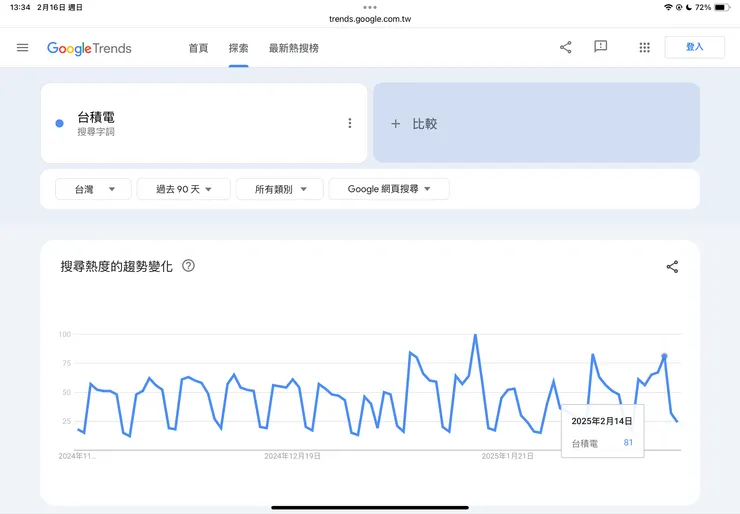
Task: Tap the bottom home indicator bar
Action: point(370,508)
